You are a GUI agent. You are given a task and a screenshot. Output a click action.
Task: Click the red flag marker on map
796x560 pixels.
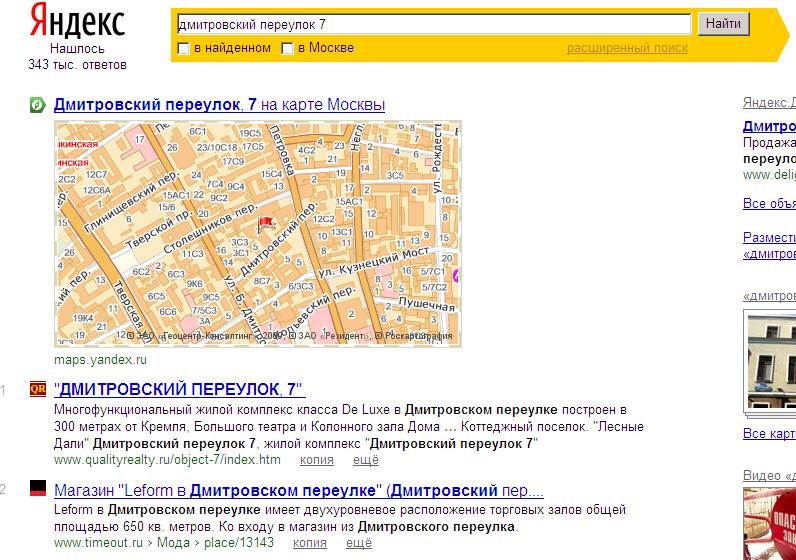[266, 223]
